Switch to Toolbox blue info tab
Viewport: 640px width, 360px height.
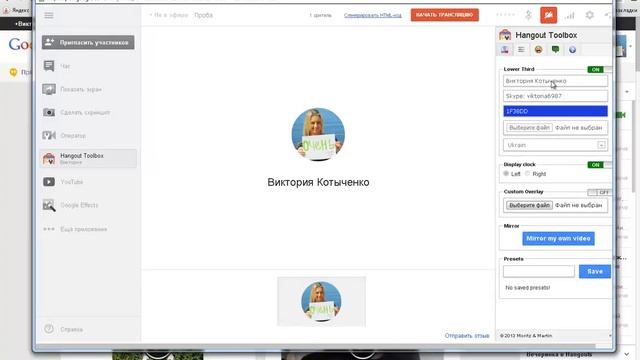click(x=572, y=50)
